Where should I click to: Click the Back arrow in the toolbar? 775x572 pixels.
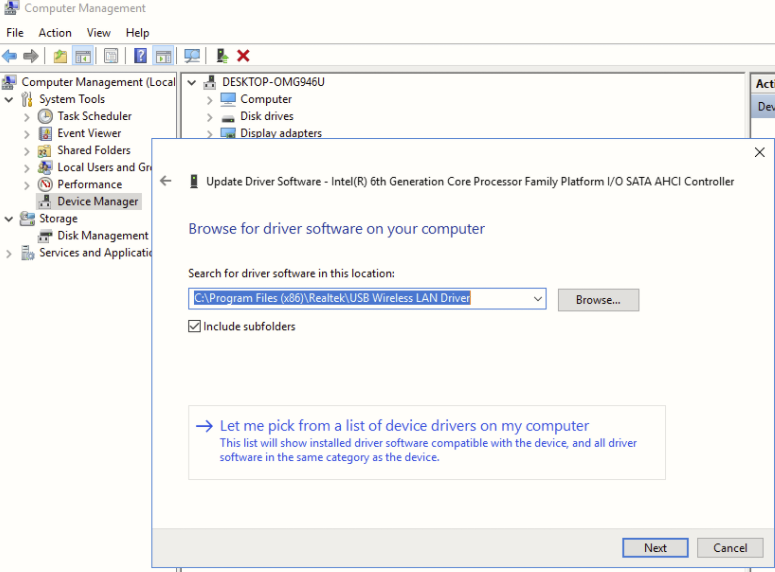tap(10, 56)
